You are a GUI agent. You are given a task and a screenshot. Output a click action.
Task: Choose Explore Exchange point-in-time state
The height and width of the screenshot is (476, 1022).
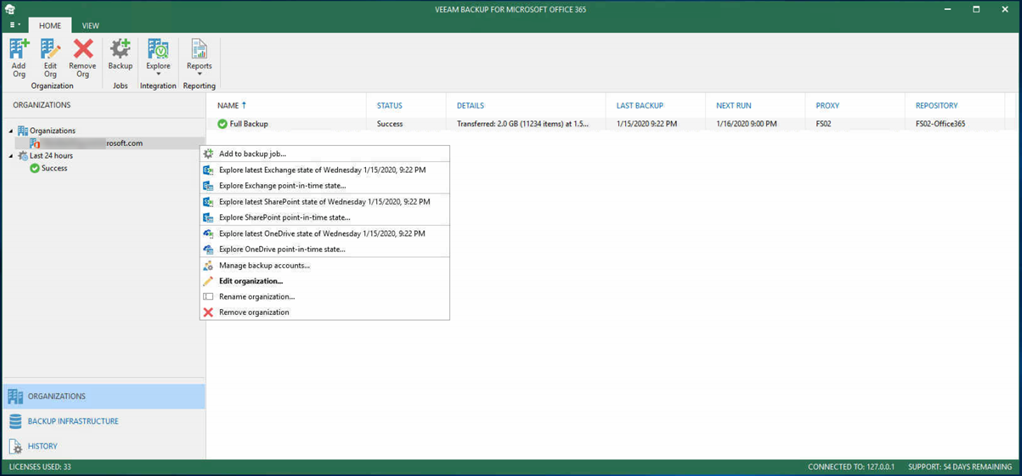pyautogui.click(x=325, y=186)
